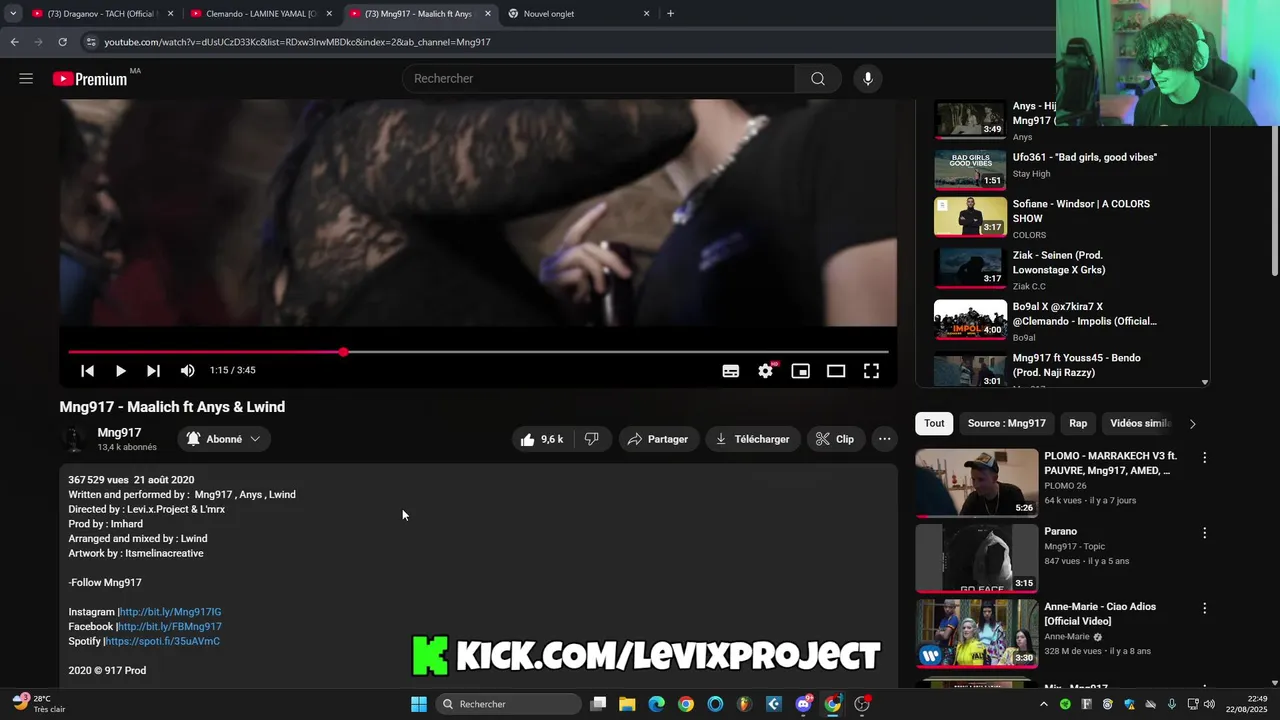Select the Rap filter chip
This screenshot has width=1280, height=720.
(x=1078, y=423)
